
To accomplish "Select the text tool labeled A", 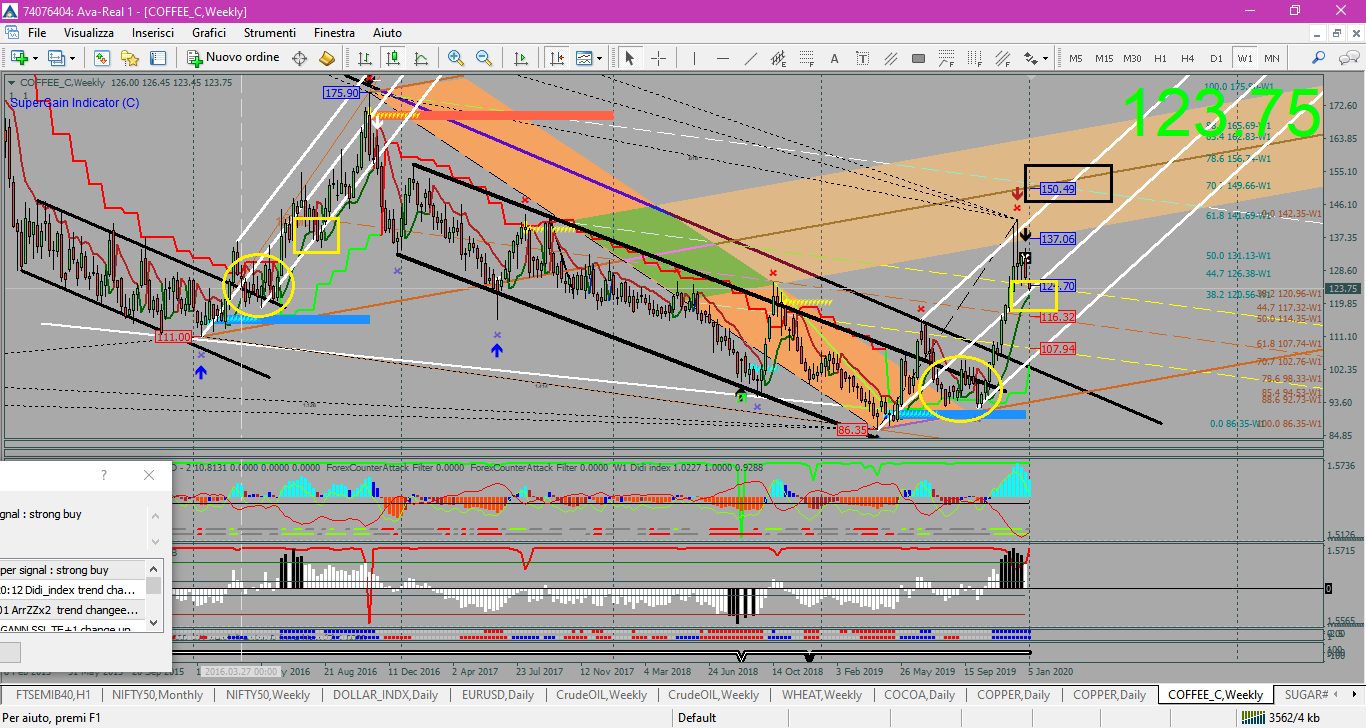I will coord(834,58).
